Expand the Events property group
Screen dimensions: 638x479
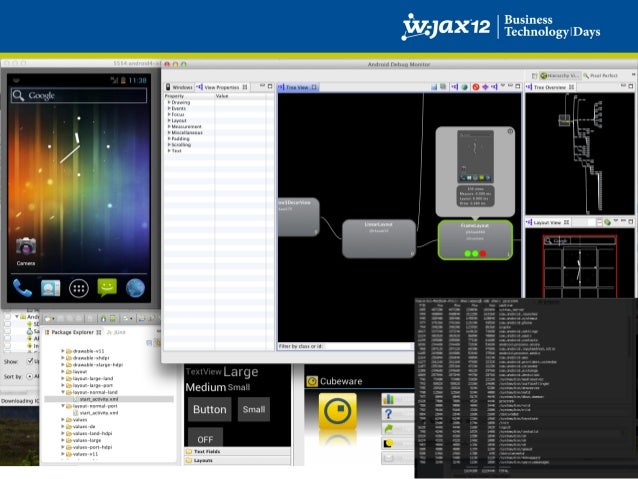169,109
